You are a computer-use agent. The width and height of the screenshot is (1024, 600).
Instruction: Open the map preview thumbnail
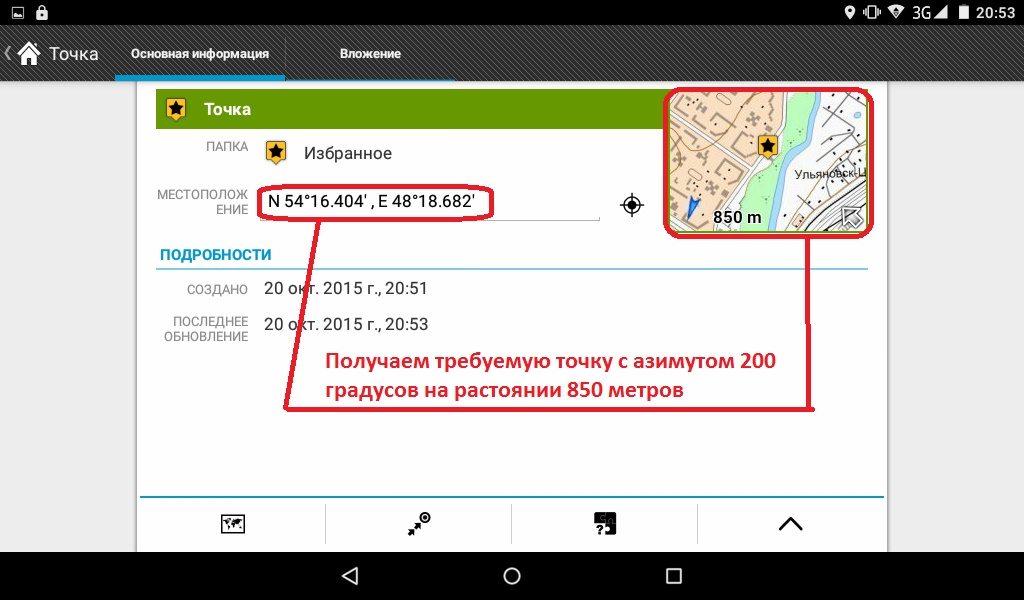(768, 162)
